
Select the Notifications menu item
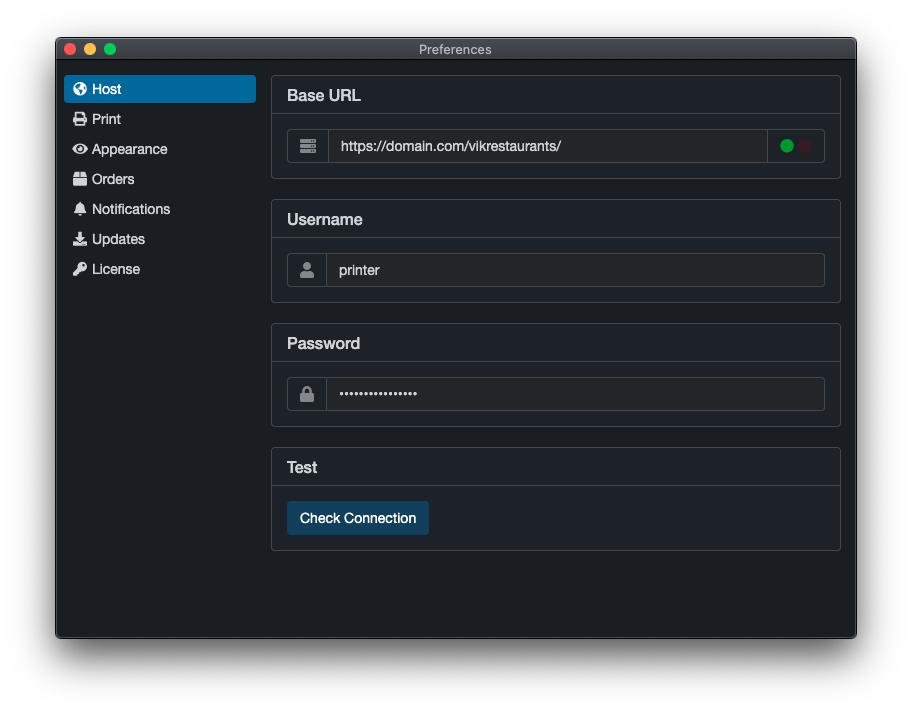pos(130,209)
